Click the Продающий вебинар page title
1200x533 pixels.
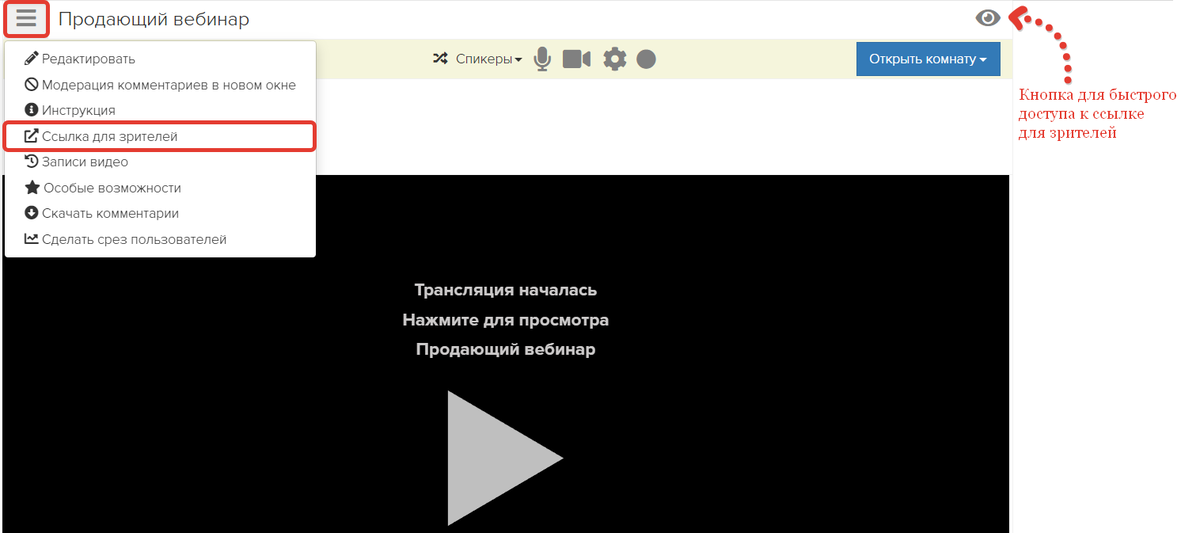click(x=154, y=19)
